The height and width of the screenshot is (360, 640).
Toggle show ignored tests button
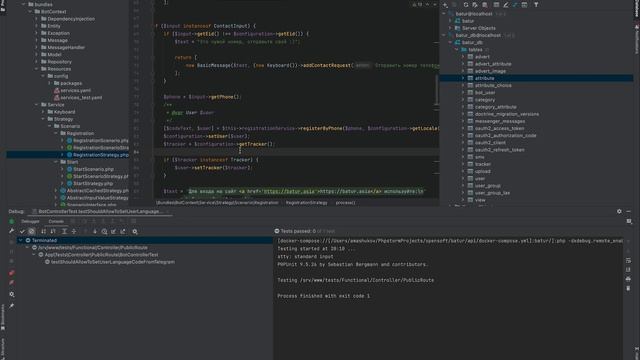coord(32,231)
